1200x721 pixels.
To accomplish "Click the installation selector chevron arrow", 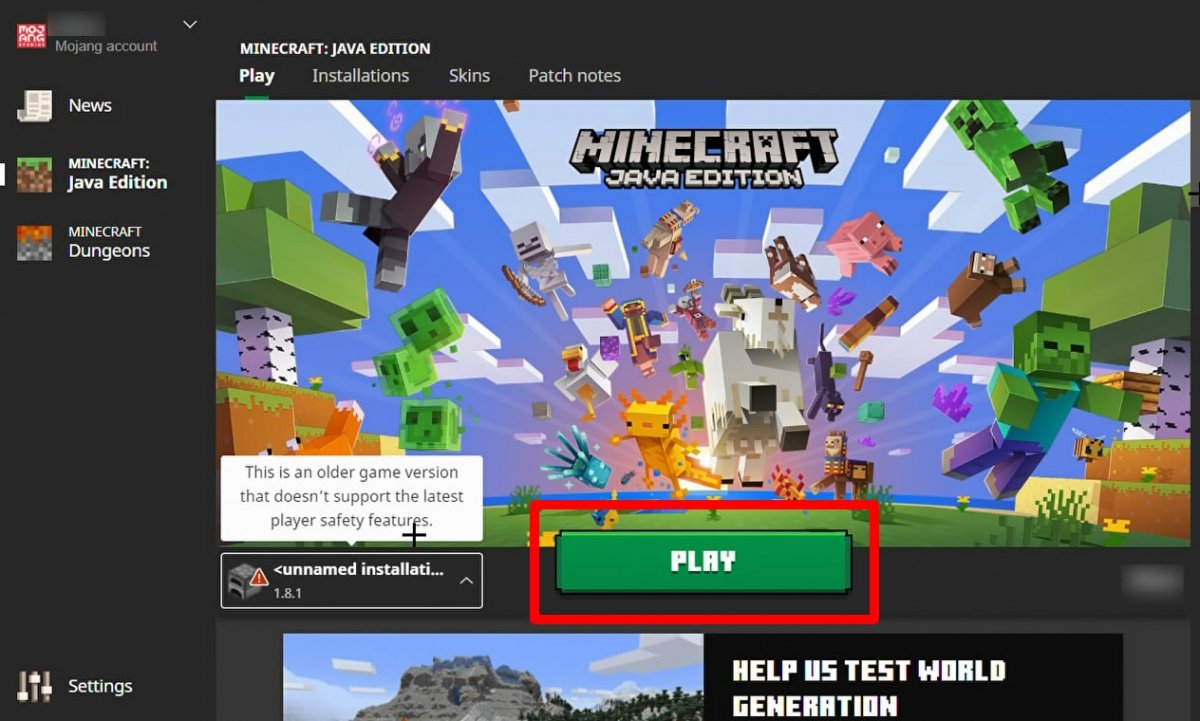I will [466, 581].
